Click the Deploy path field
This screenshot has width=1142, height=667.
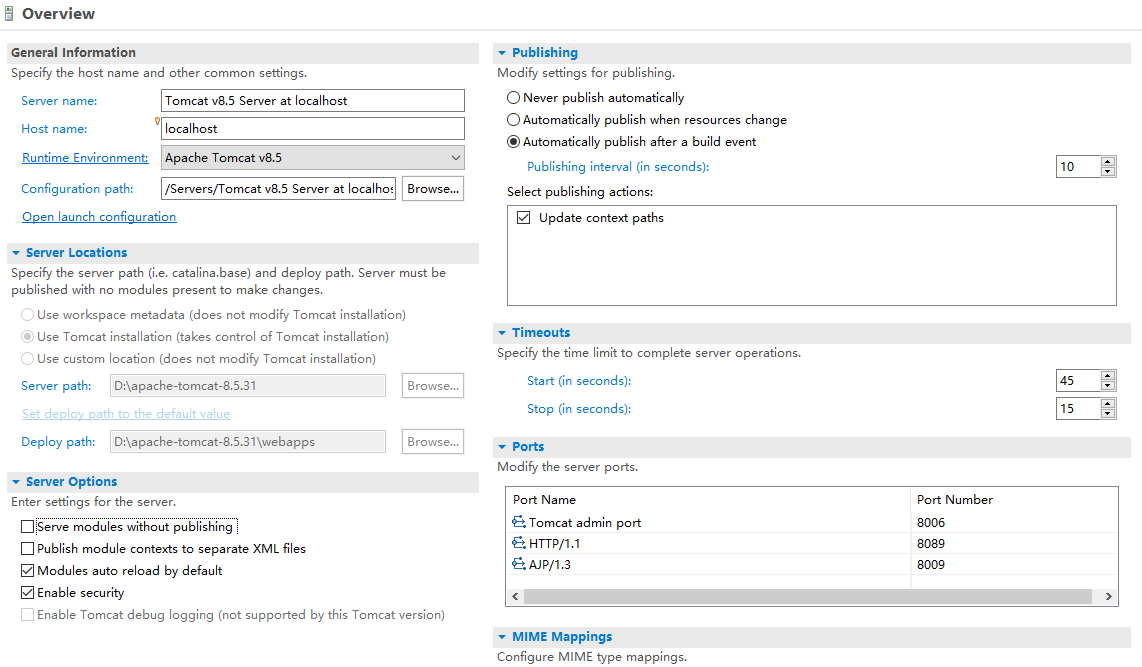point(248,442)
